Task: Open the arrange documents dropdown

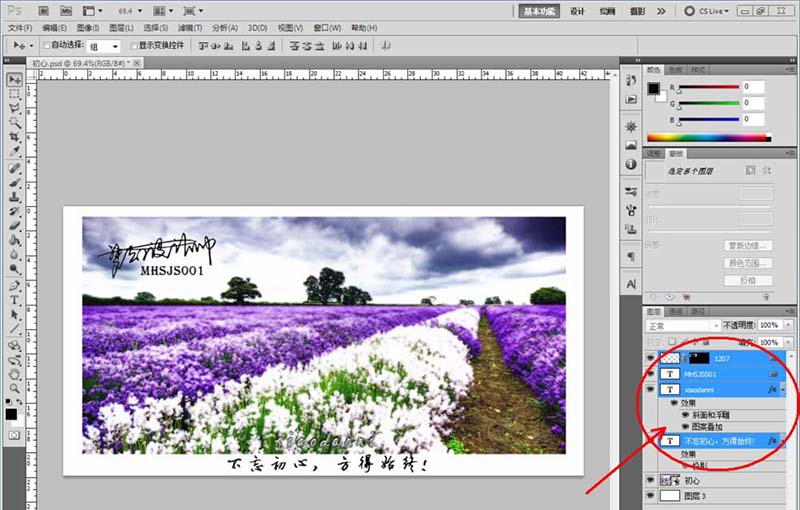Action: tap(163, 11)
